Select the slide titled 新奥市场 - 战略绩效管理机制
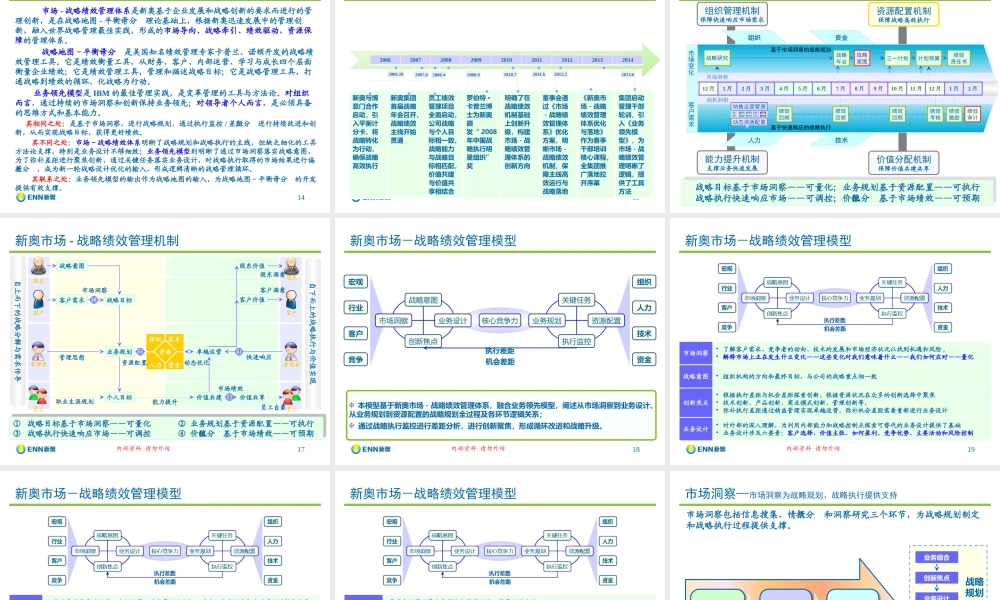Viewport: 1000px width, 600px height. (165, 340)
